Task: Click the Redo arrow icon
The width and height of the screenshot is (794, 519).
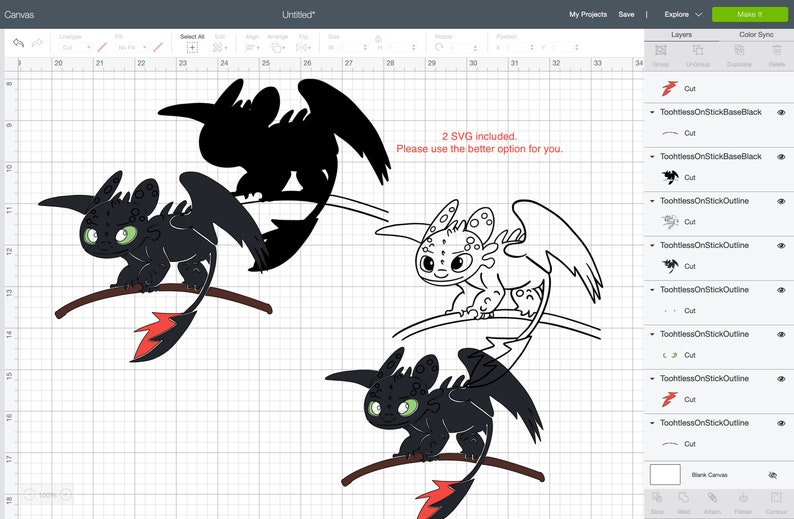Action: tap(37, 43)
